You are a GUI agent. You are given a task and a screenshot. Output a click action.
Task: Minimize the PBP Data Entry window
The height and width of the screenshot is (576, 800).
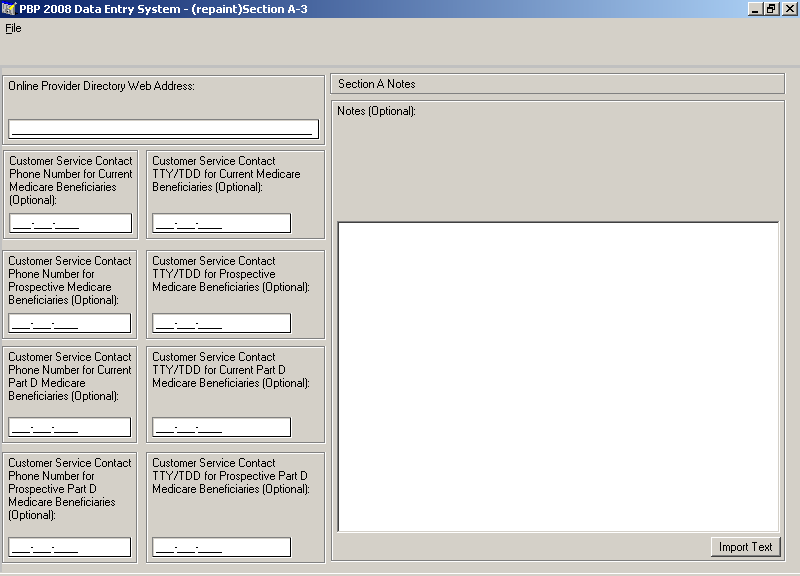[x=755, y=9]
